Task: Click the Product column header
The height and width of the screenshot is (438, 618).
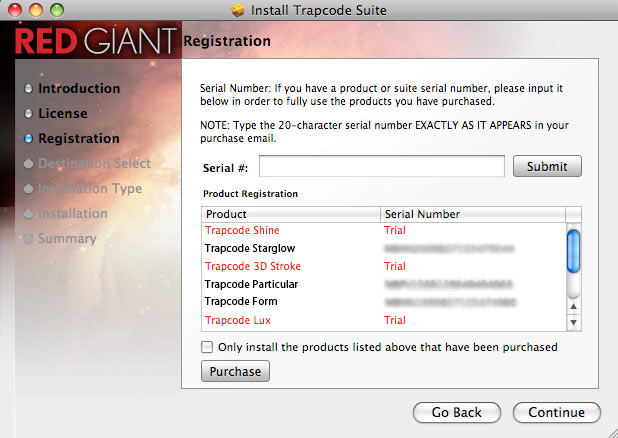Action: point(291,214)
